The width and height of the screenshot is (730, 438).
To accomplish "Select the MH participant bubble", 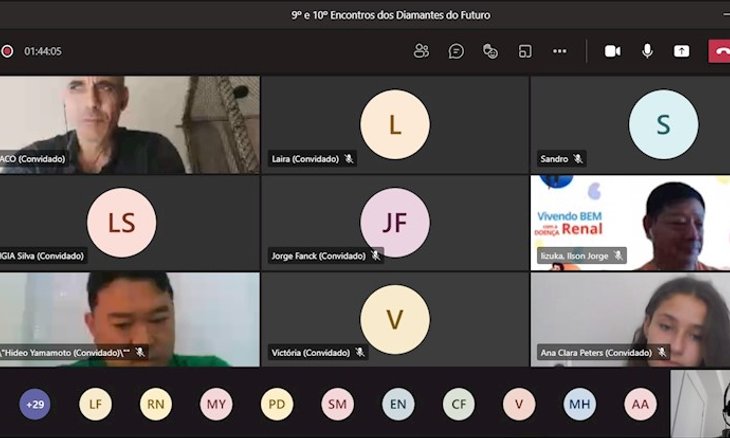I will [580, 404].
